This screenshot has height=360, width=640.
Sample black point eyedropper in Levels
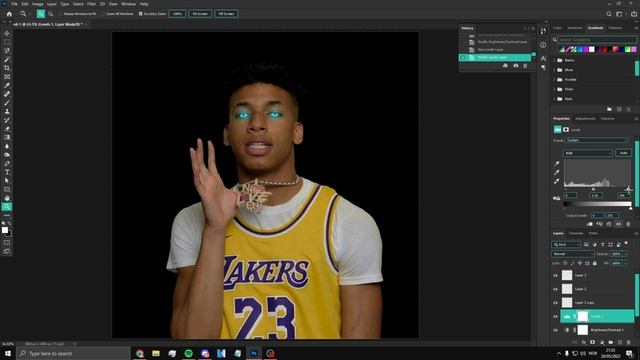557,163
